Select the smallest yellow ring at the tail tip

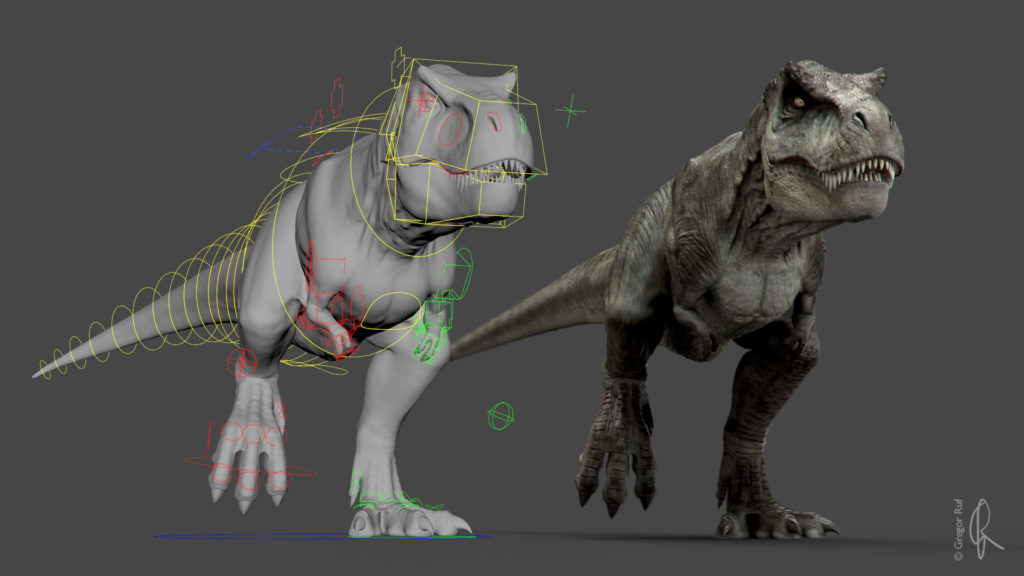tap(44, 369)
